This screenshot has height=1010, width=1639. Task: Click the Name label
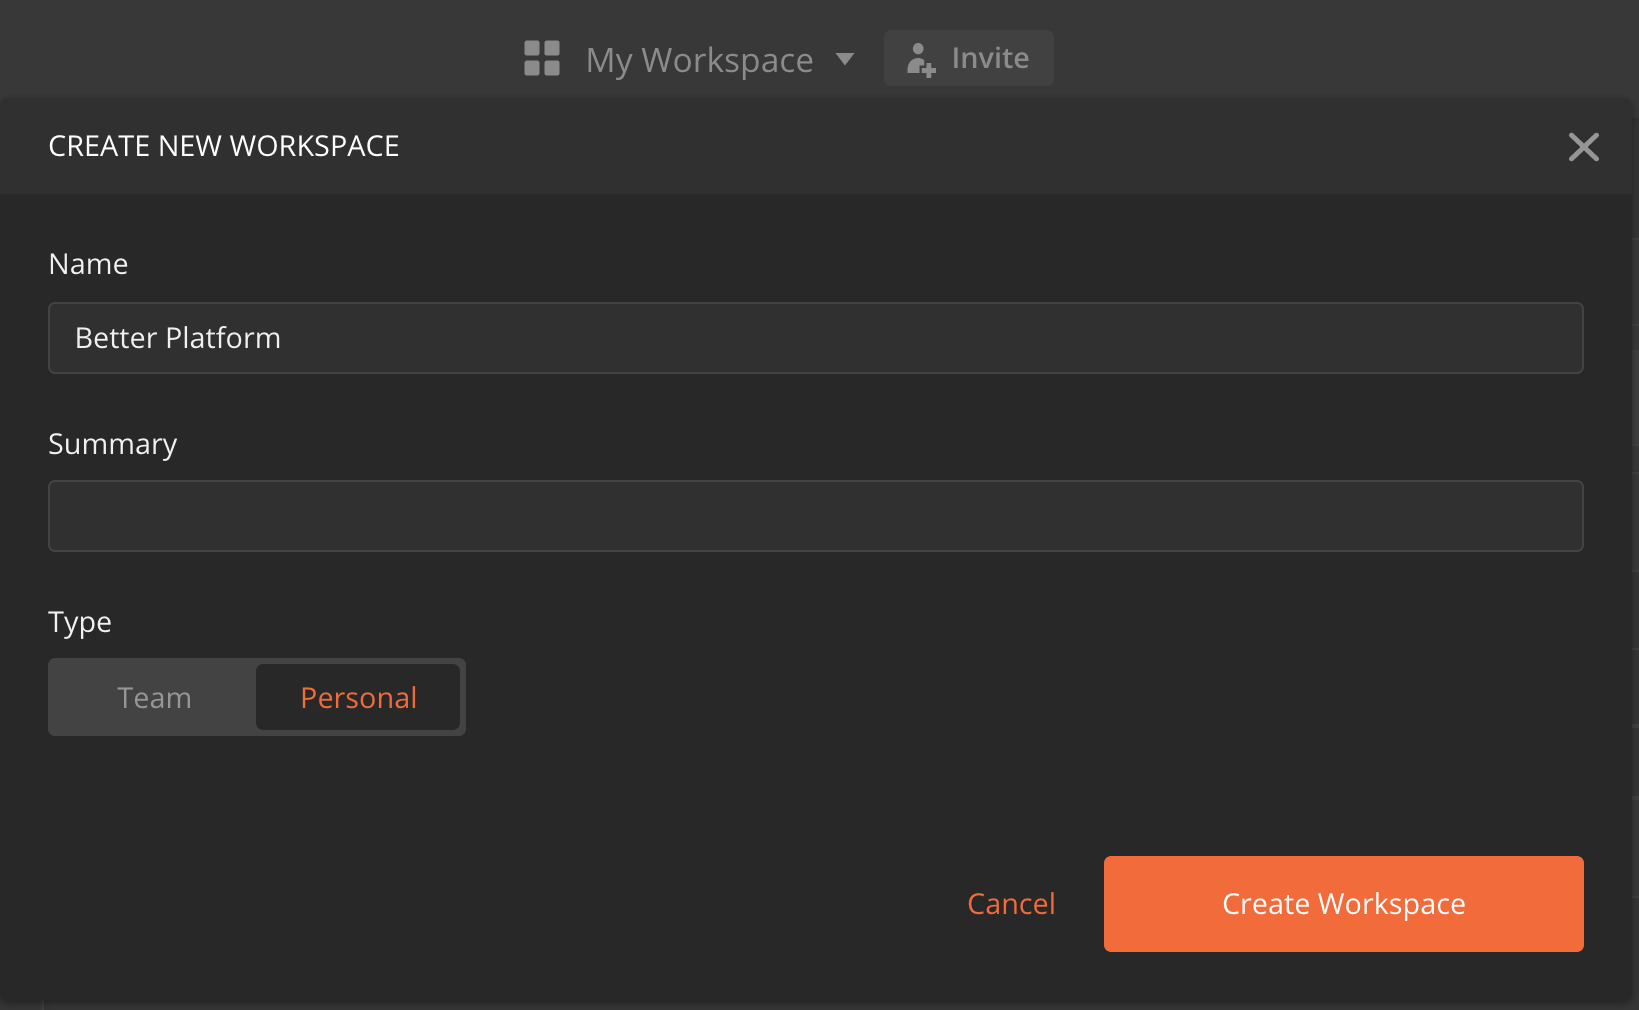(x=88, y=264)
